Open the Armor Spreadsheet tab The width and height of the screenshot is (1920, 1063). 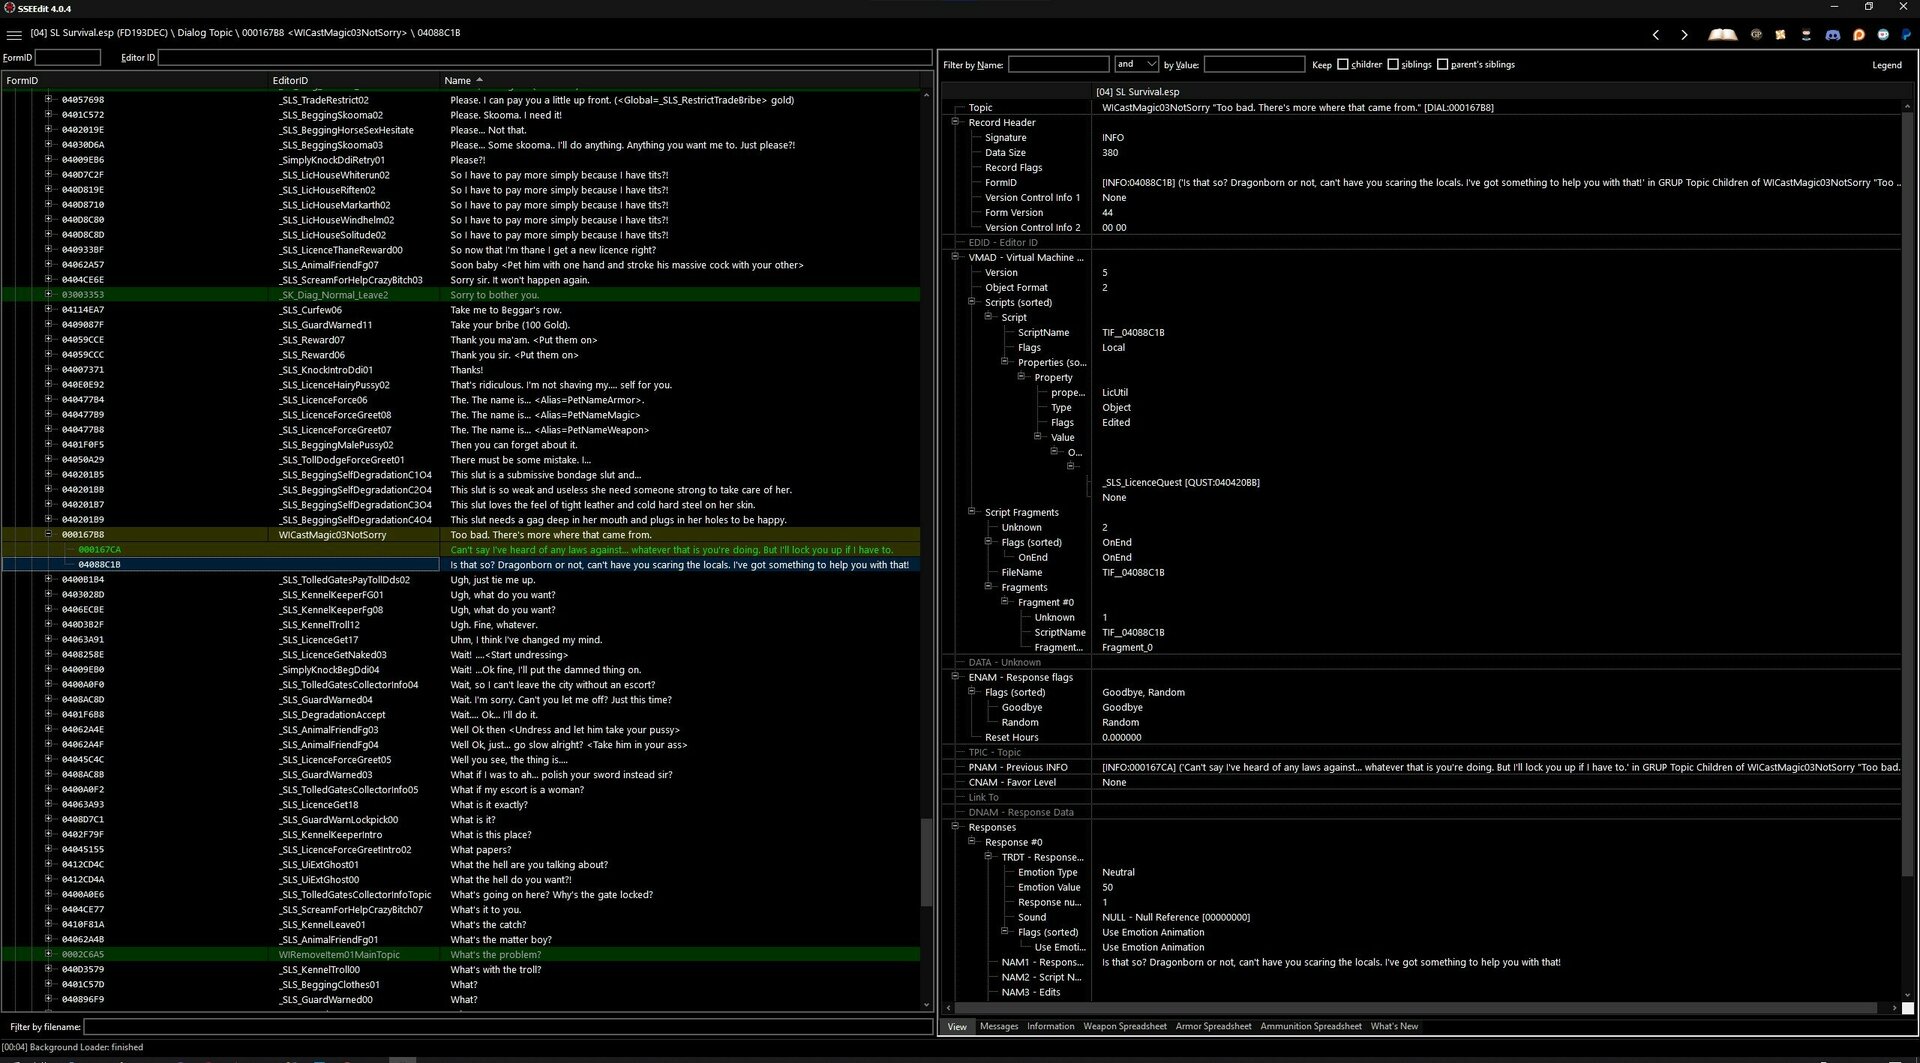point(1213,1027)
